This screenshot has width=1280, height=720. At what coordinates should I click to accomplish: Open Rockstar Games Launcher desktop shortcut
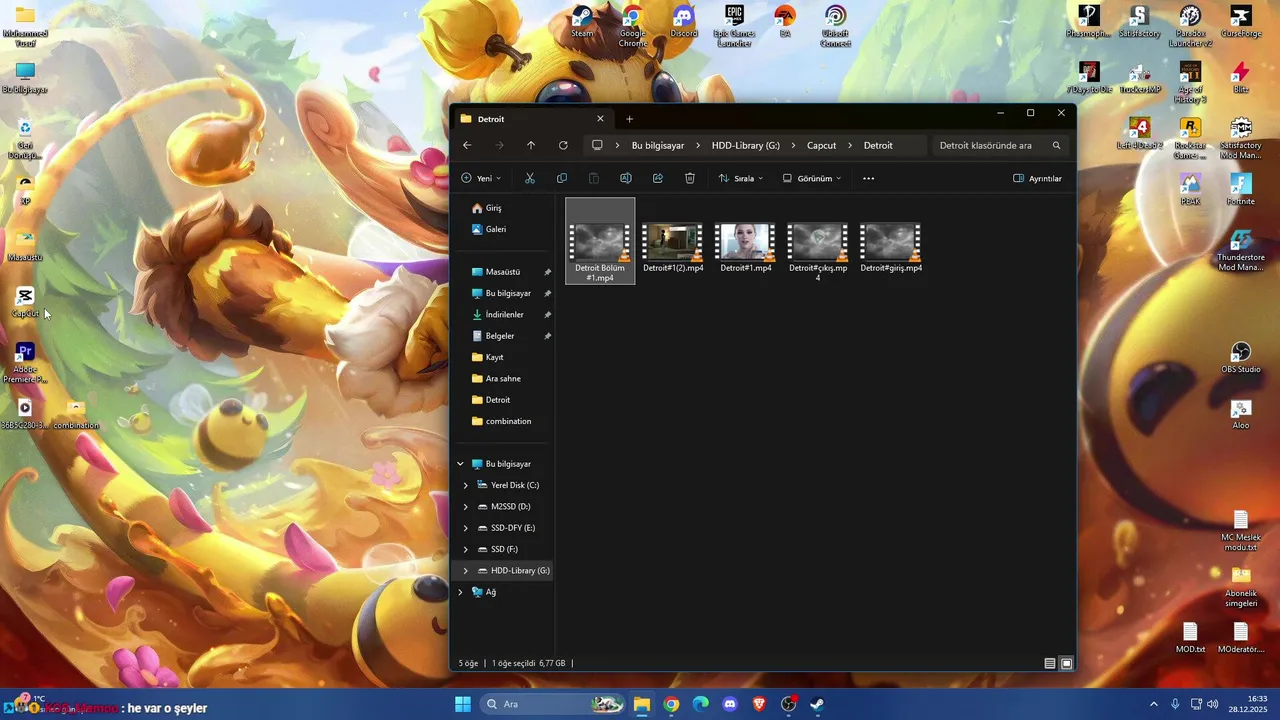click(1190, 138)
